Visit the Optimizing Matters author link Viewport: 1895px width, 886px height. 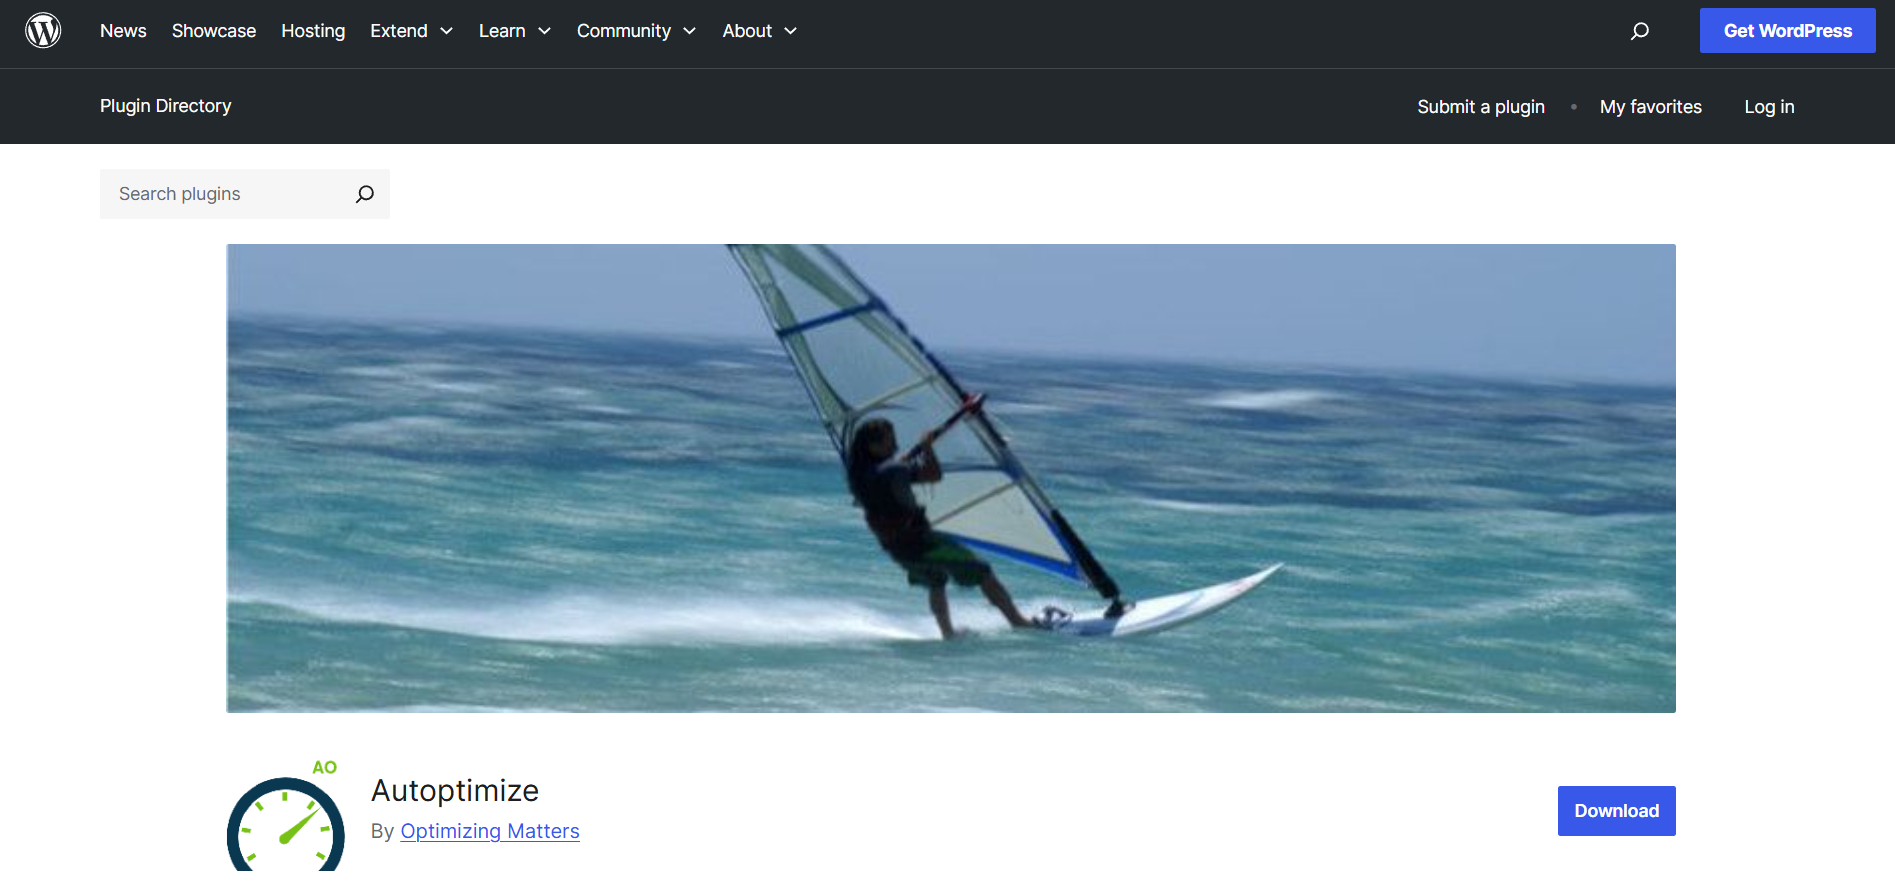(x=490, y=831)
